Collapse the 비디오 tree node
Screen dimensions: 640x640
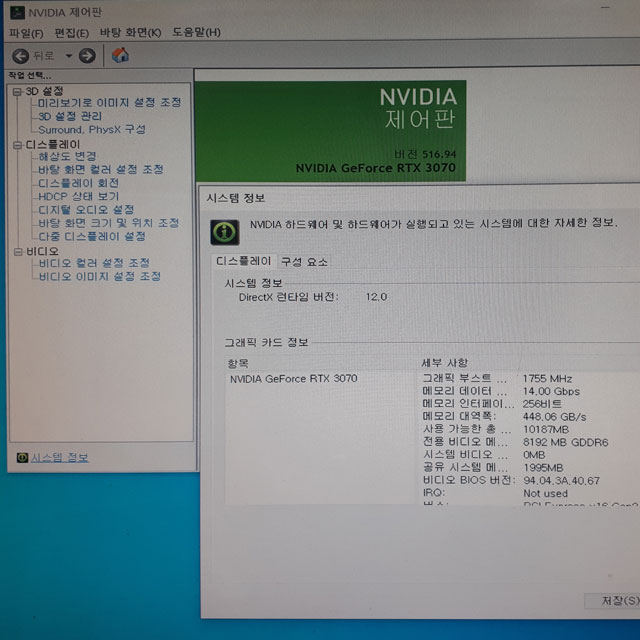[18, 252]
